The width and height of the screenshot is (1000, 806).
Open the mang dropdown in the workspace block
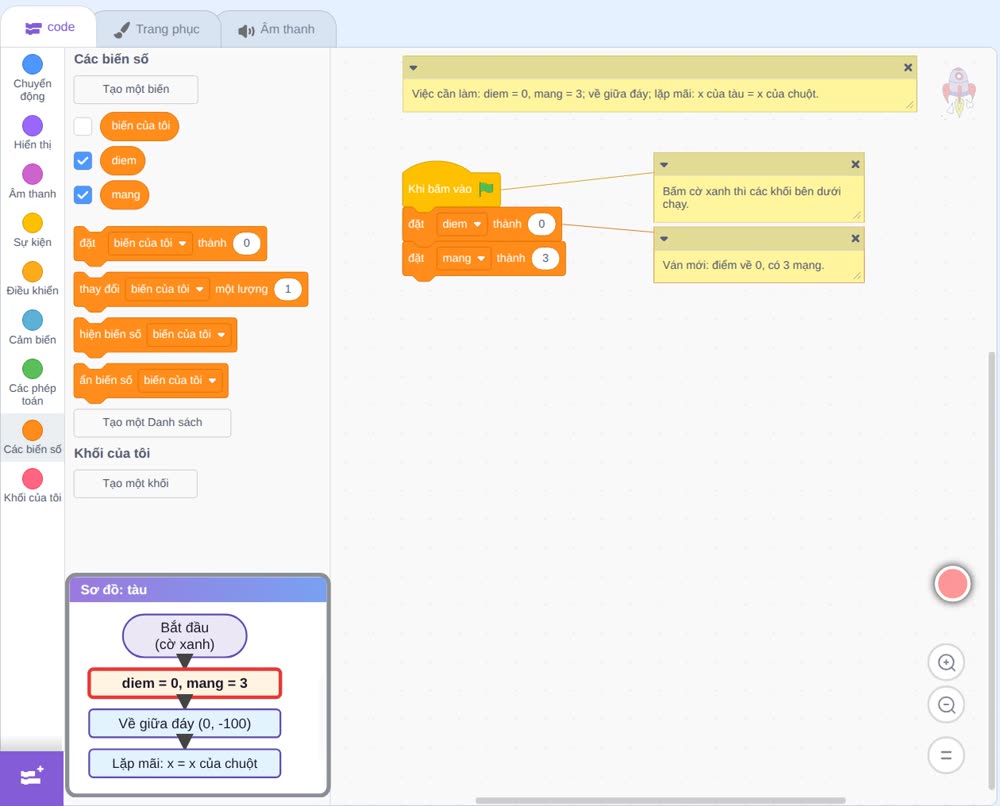[x=464, y=258]
